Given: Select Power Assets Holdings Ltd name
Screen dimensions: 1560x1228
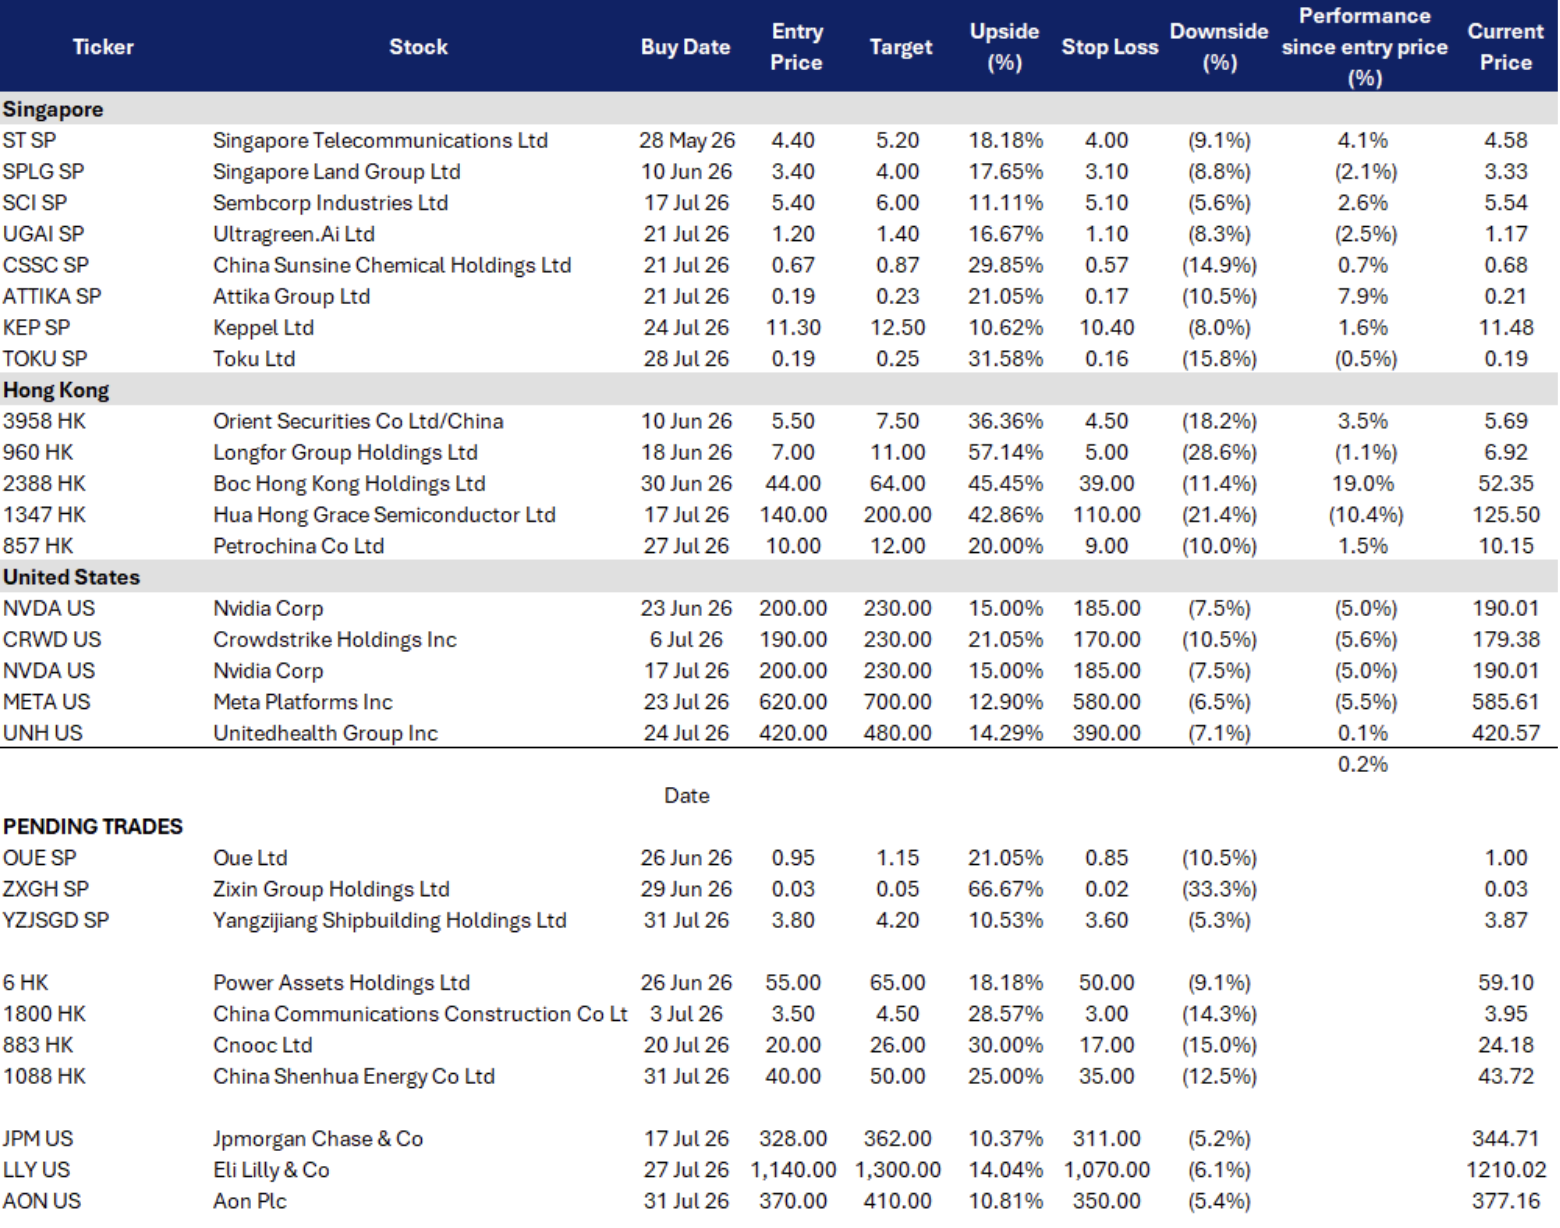Looking at the screenshot, I should tap(341, 982).
